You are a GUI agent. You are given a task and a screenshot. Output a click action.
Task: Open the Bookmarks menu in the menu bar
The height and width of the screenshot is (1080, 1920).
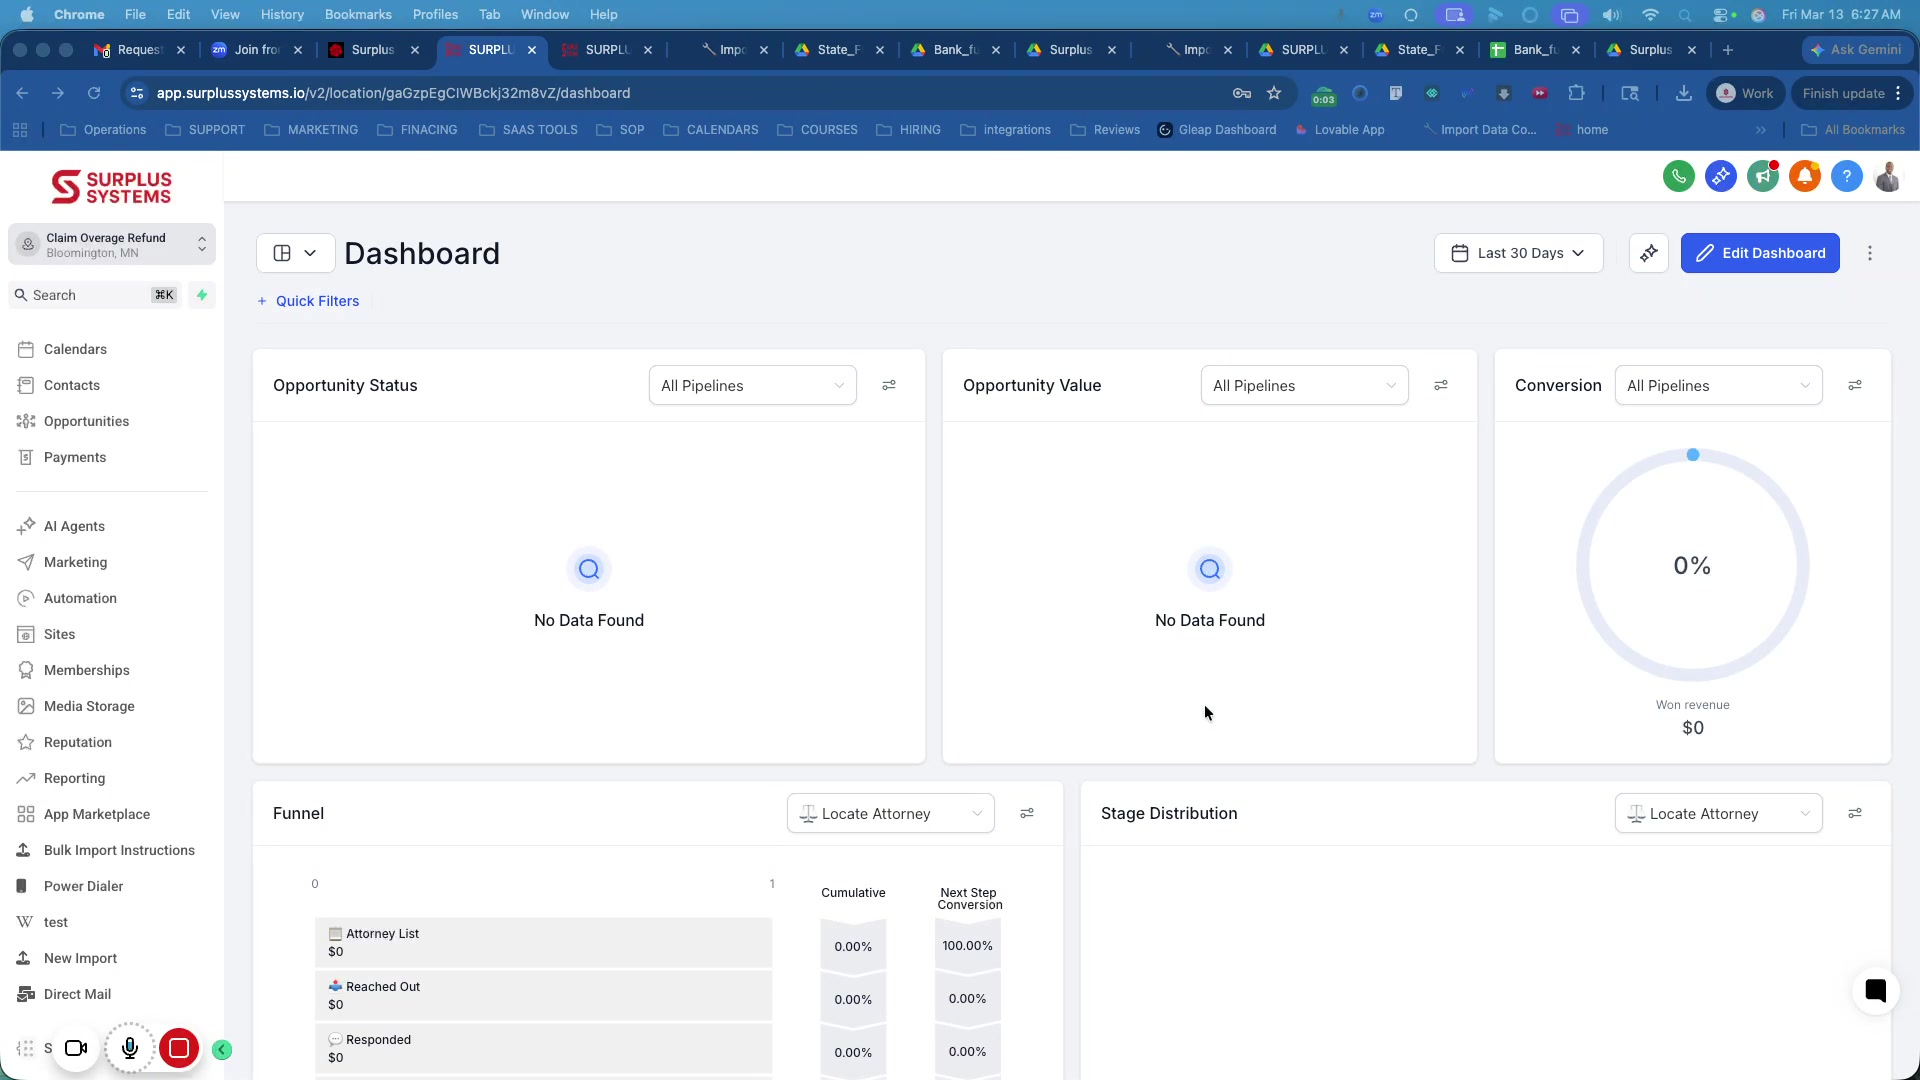(357, 14)
